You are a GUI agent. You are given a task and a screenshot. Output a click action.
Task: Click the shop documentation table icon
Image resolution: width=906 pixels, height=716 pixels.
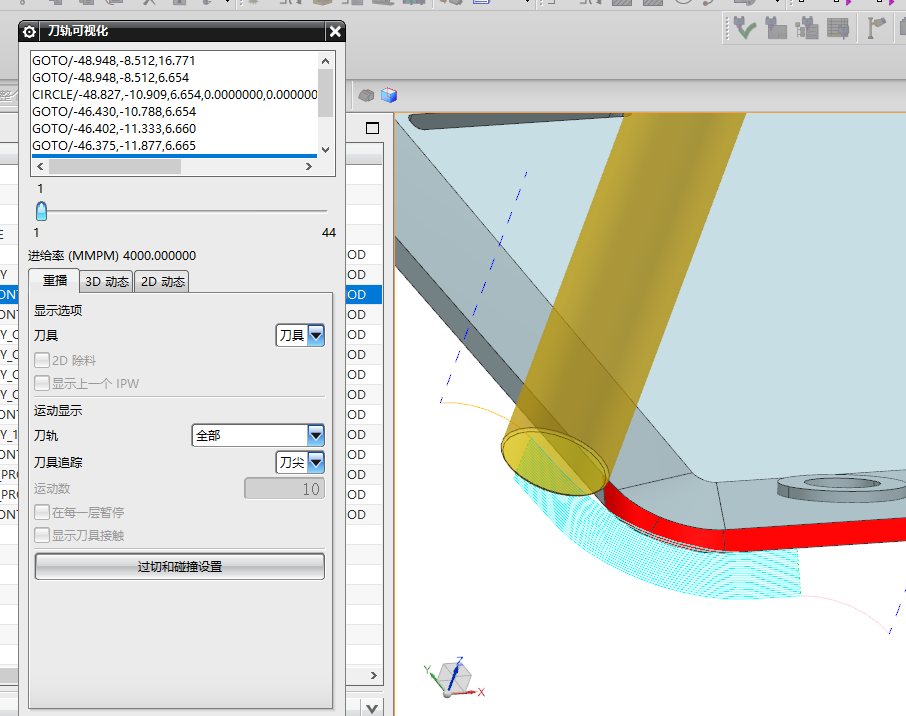pos(838,28)
